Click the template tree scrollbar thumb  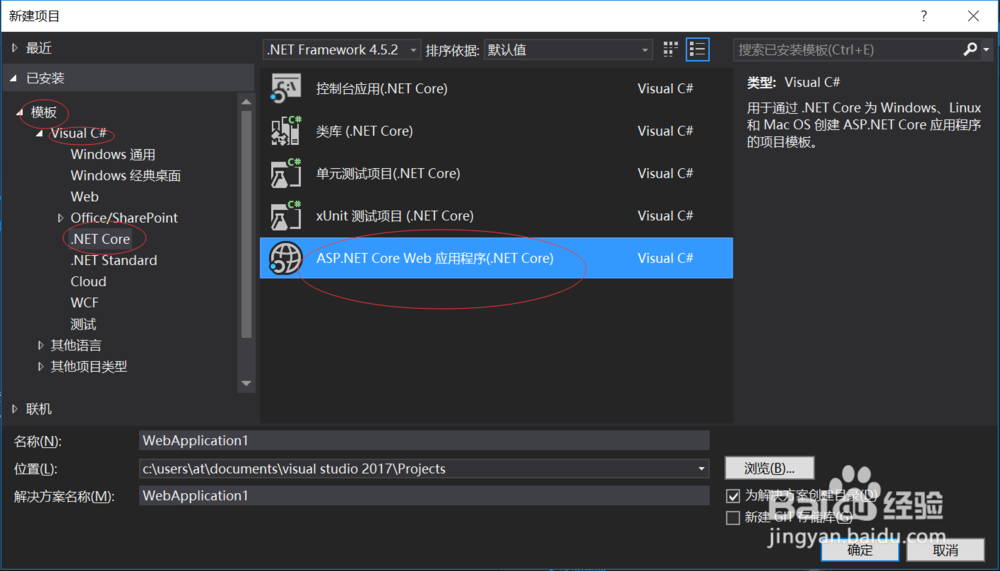click(x=246, y=225)
